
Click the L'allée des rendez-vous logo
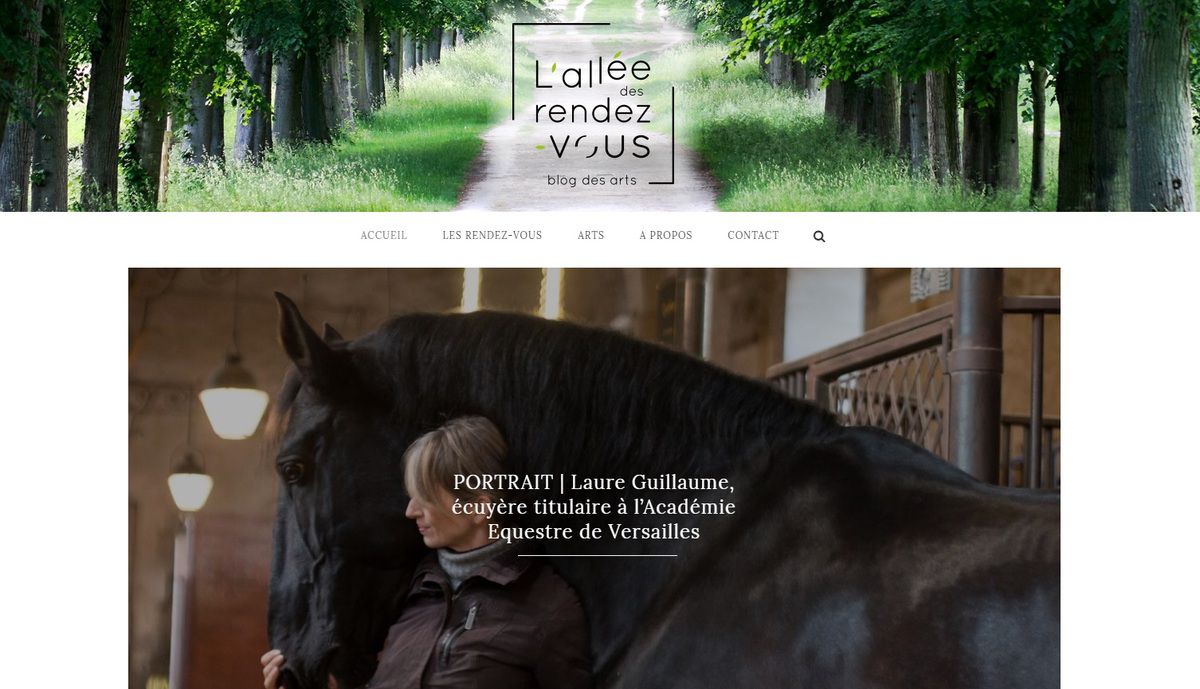click(x=593, y=104)
